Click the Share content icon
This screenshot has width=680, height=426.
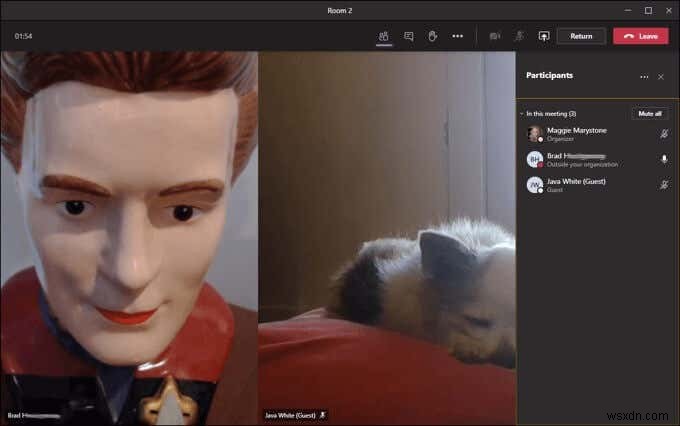(544, 36)
